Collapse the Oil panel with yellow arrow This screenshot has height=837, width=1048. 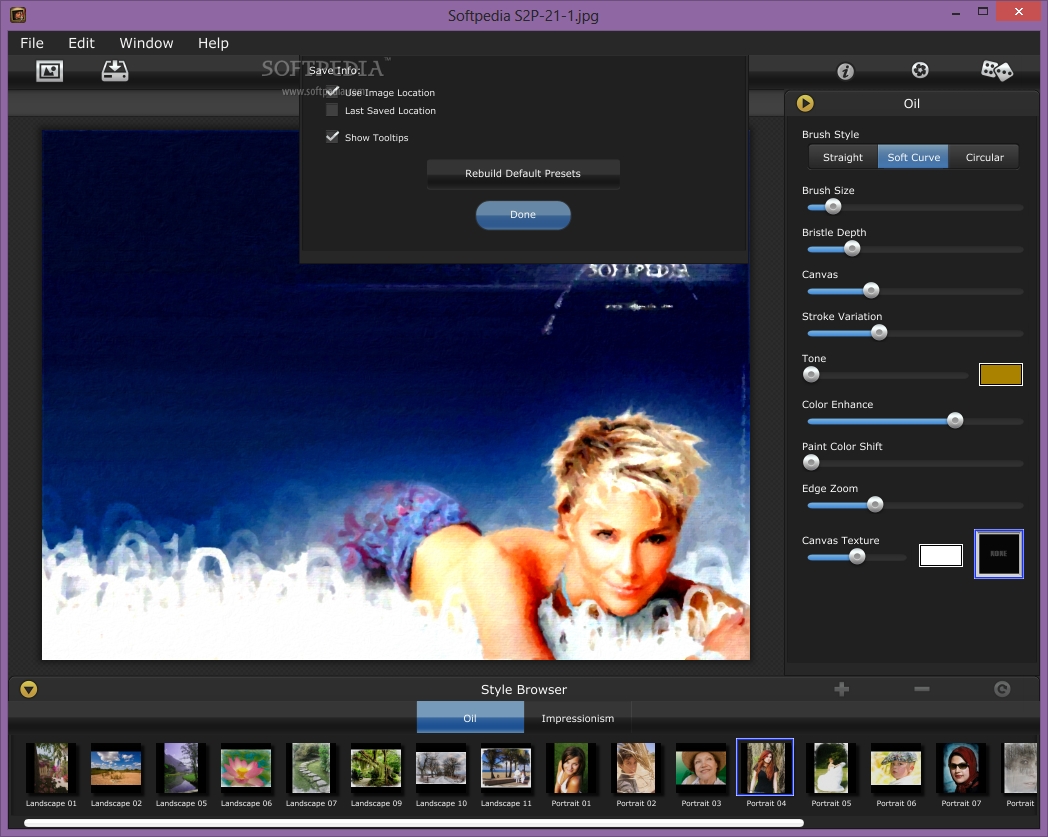805,103
